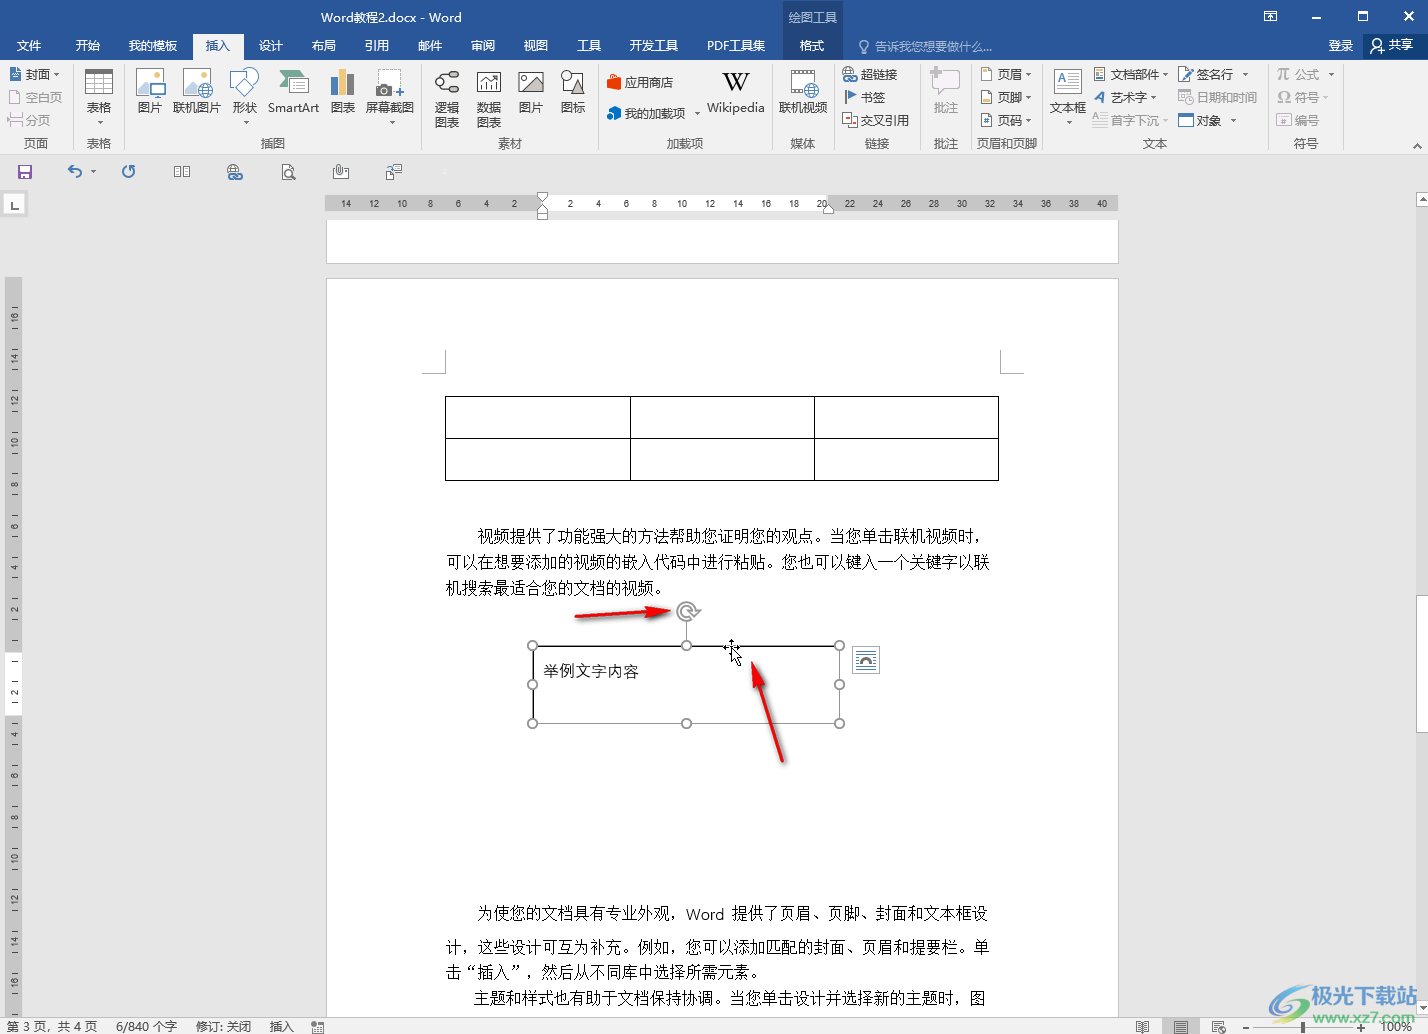The height and width of the screenshot is (1034, 1428).
Task: Open signature line (签名行) button
Action: tap(1214, 74)
